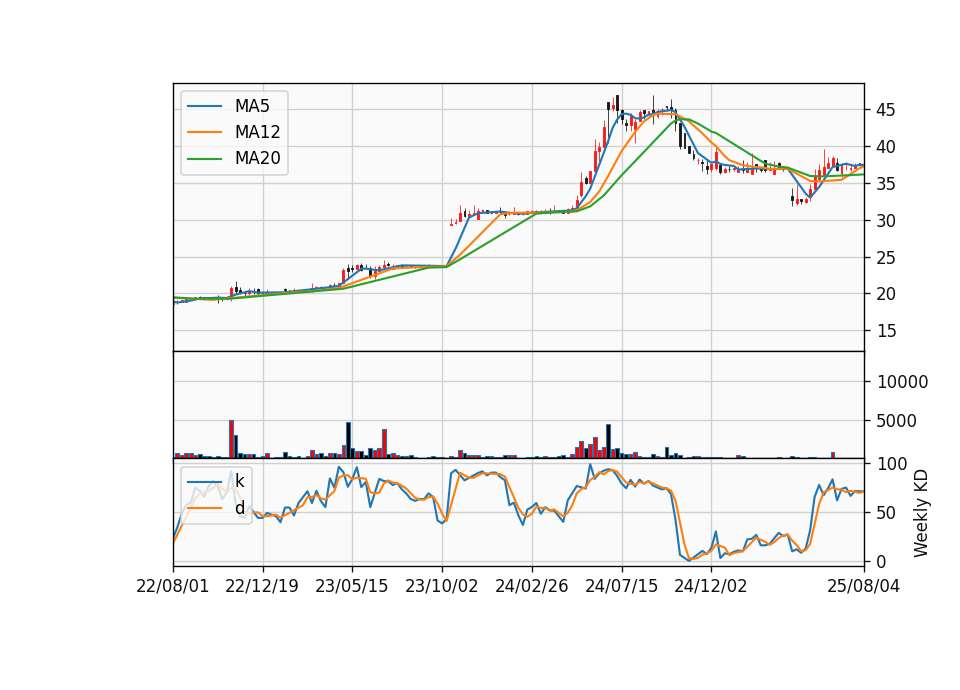Click the price axis value 20
Image resolution: width=960 pixels, height=690 pixels.
(x=885, y=294)
